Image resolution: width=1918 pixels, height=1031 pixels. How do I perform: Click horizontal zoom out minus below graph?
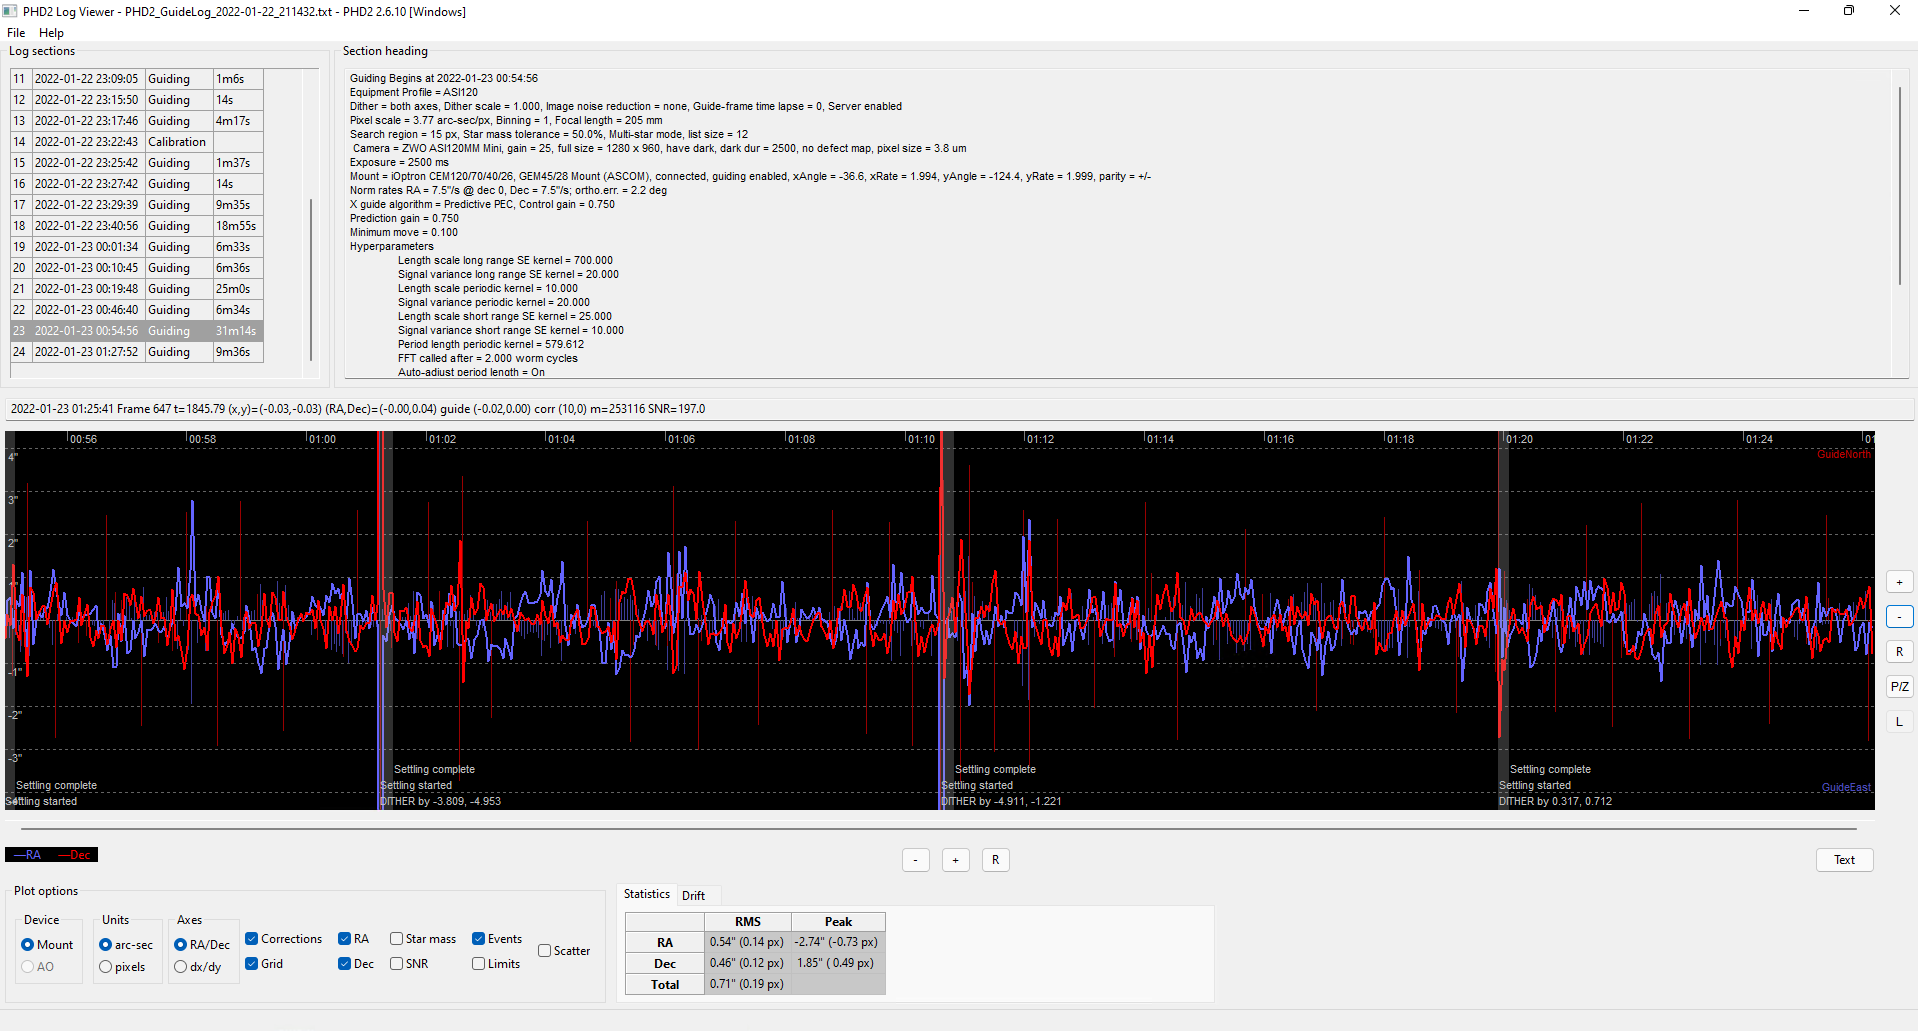916,860
